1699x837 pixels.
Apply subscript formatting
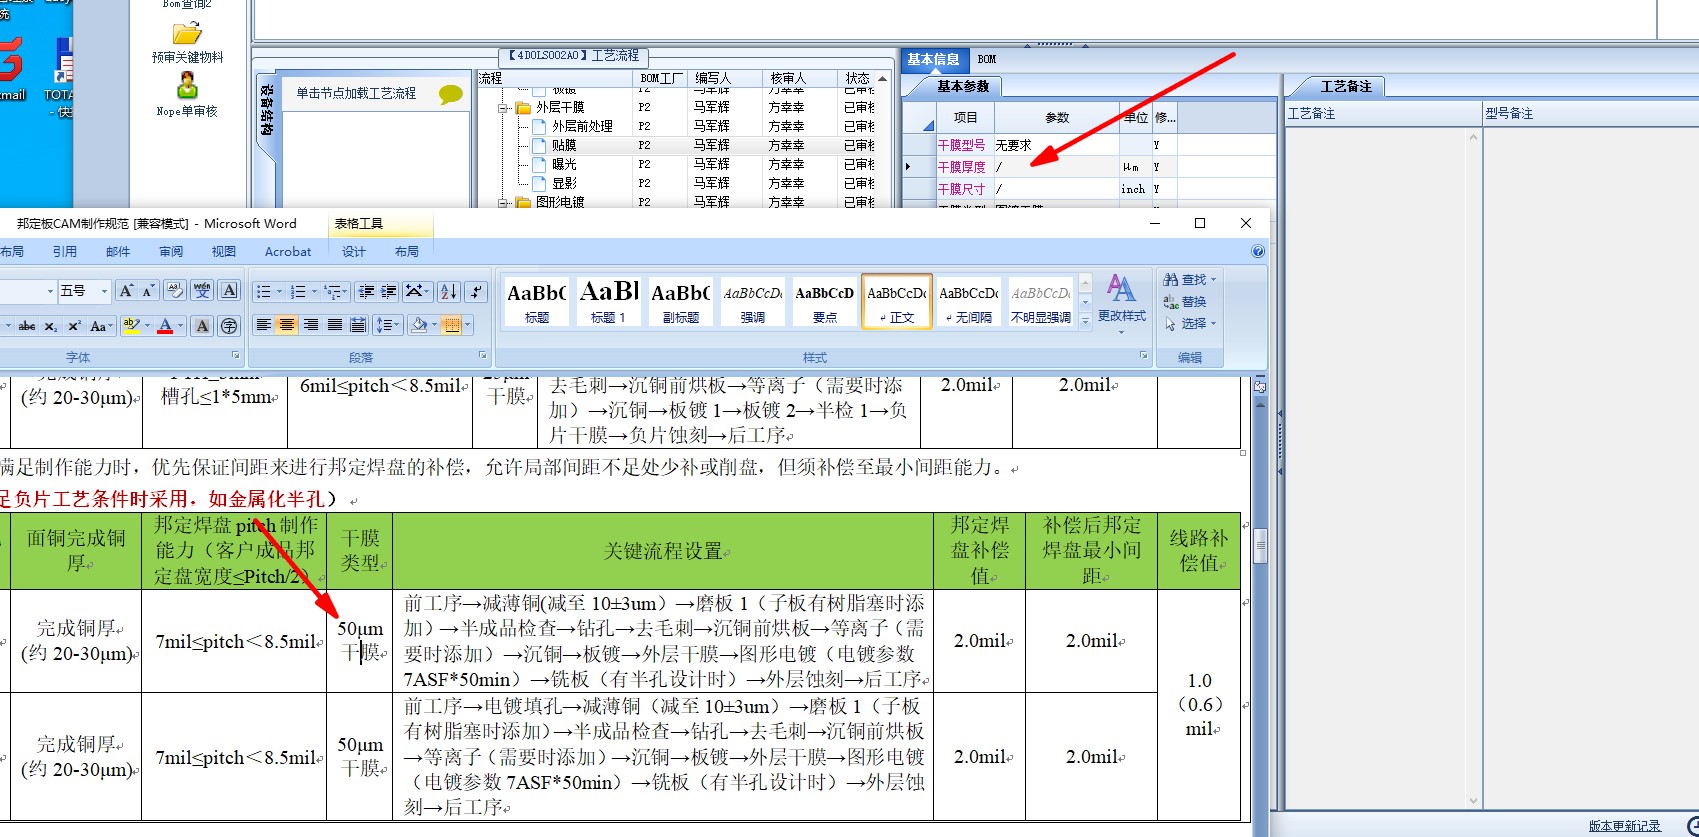click(51, 326)
